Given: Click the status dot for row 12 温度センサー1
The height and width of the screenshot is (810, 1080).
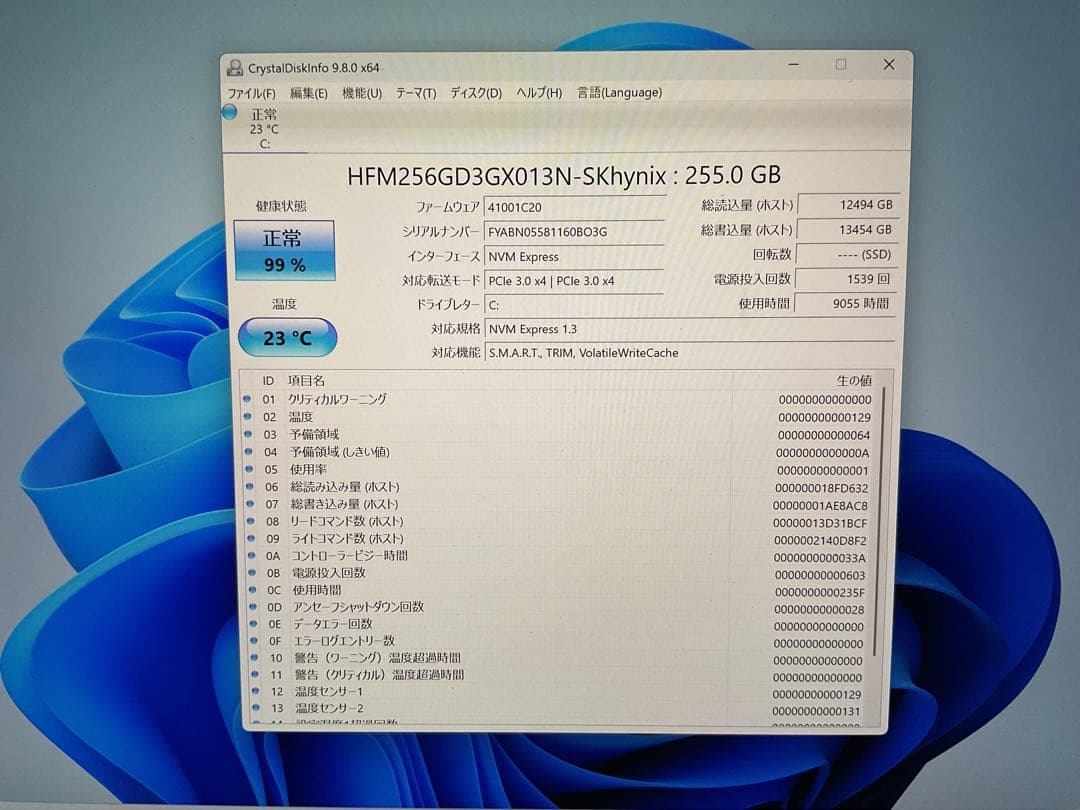Looking at the screenshot, I should point(256,691).
